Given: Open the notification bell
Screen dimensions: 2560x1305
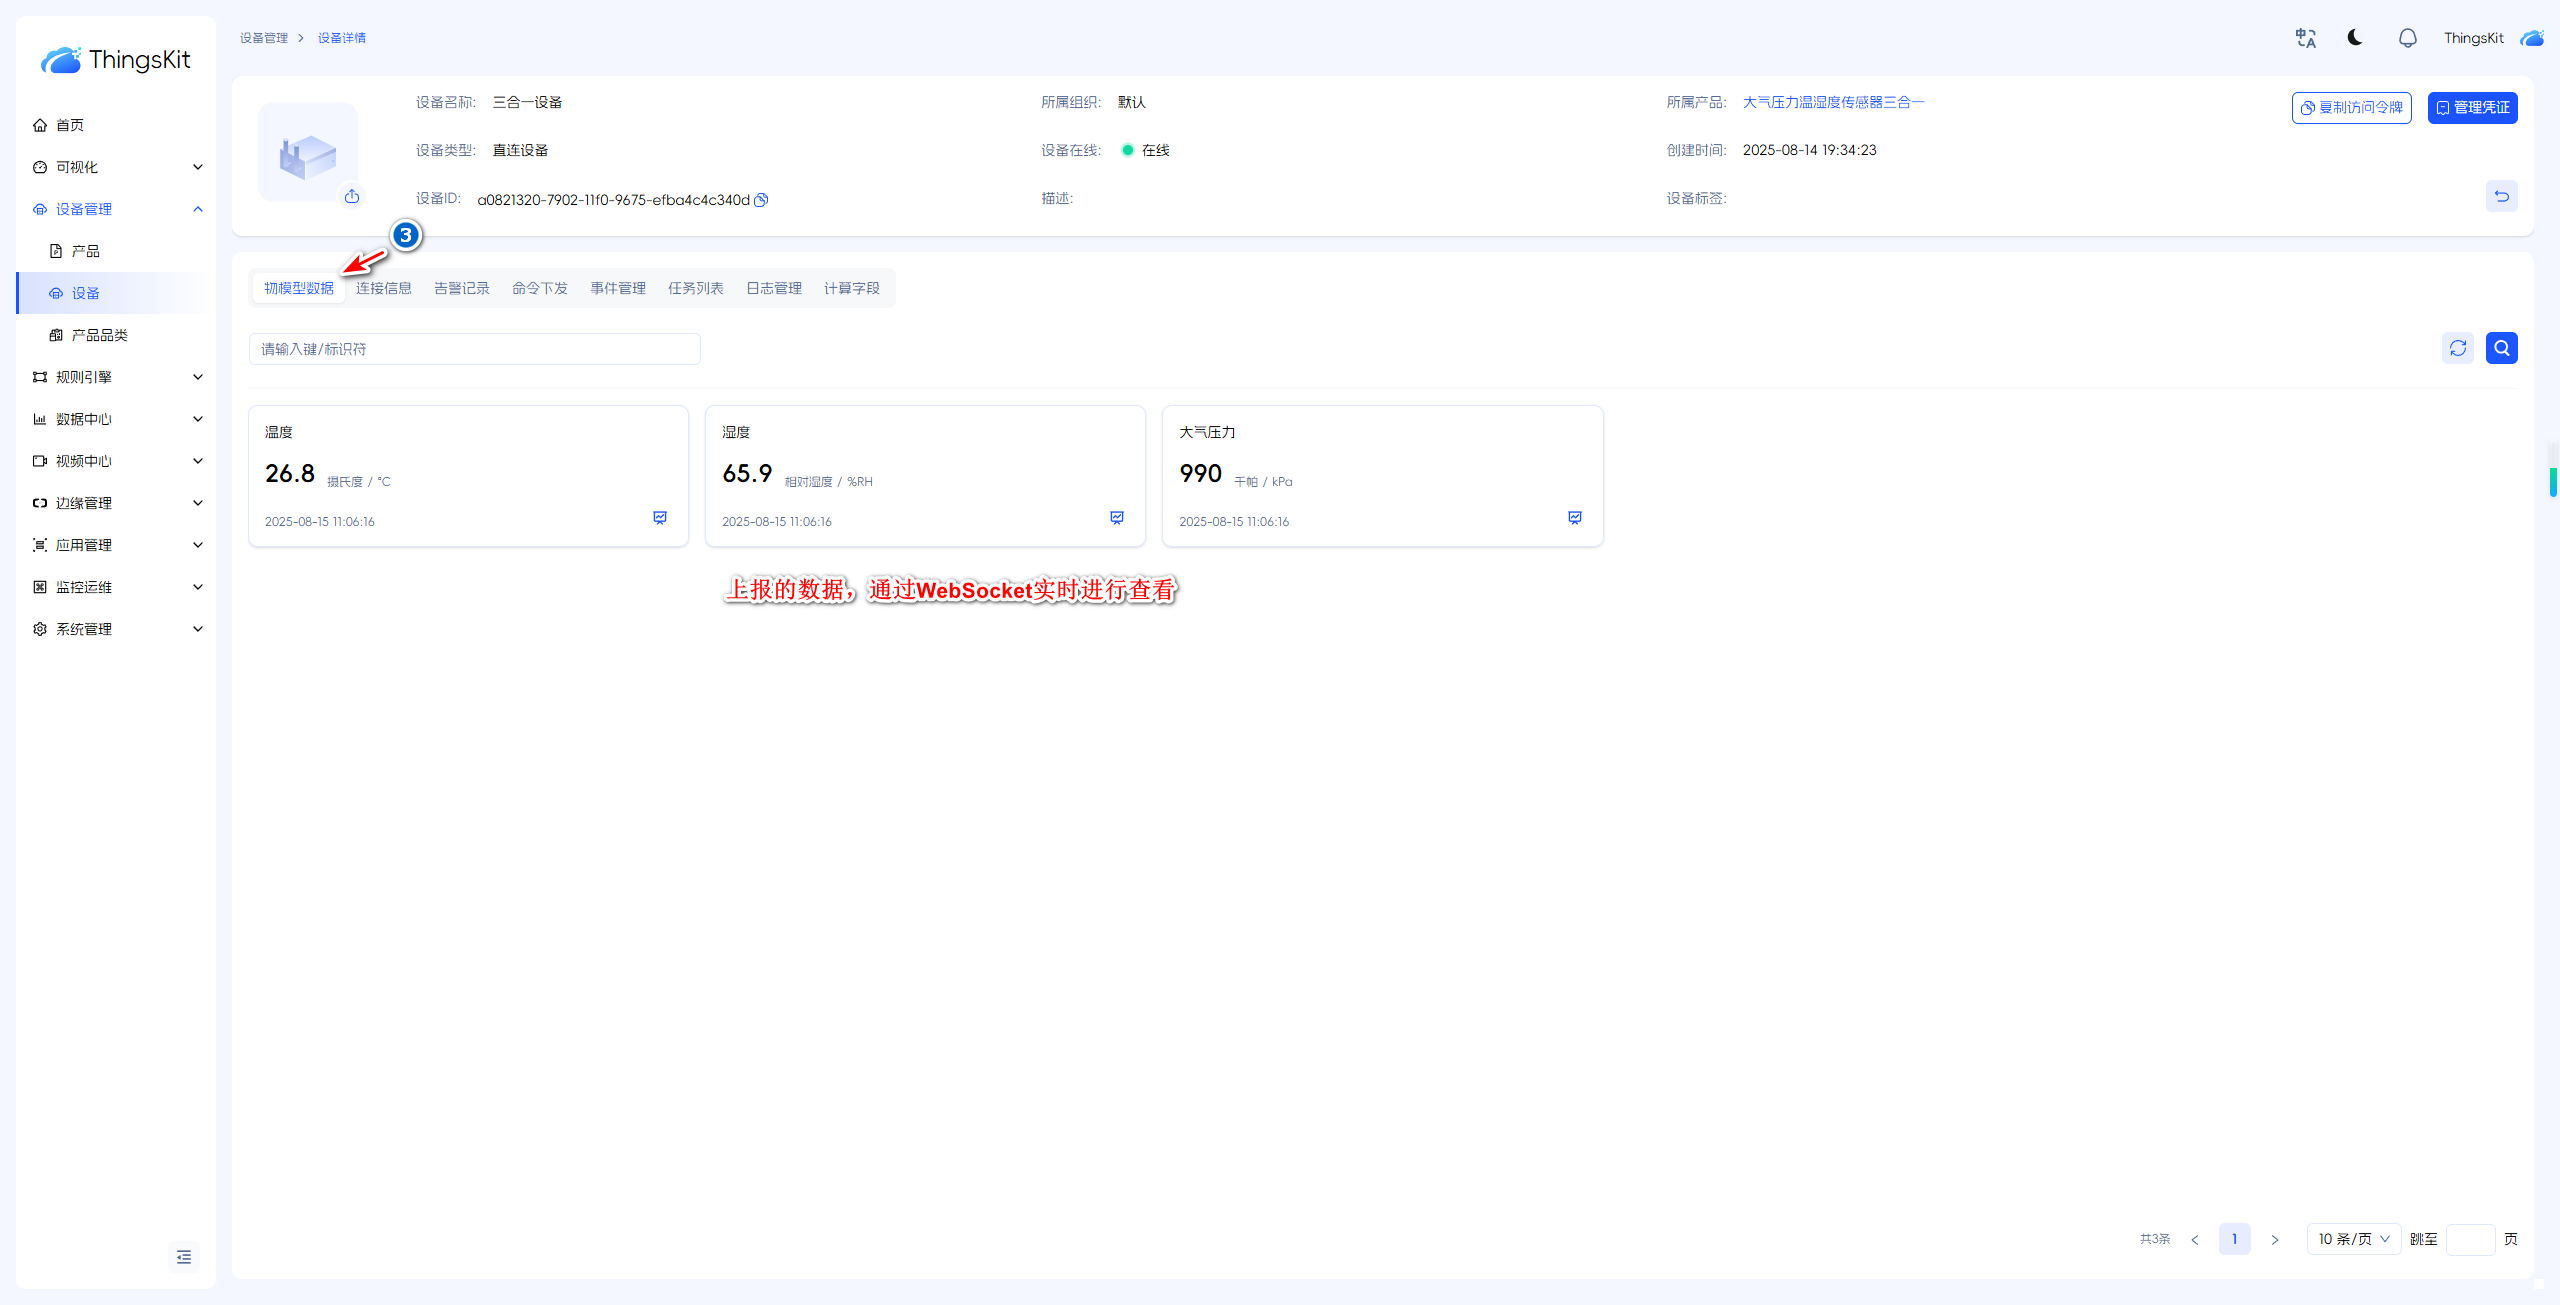Looking at the screenshot, I should (2407, 38).
